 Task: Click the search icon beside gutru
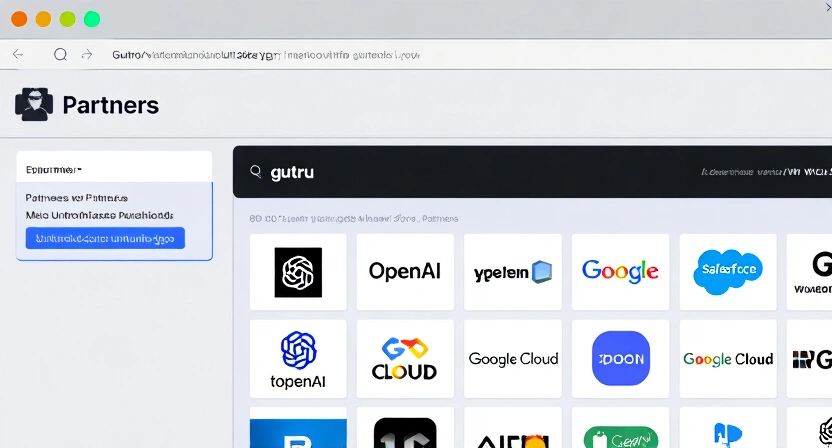coord(256,171)
